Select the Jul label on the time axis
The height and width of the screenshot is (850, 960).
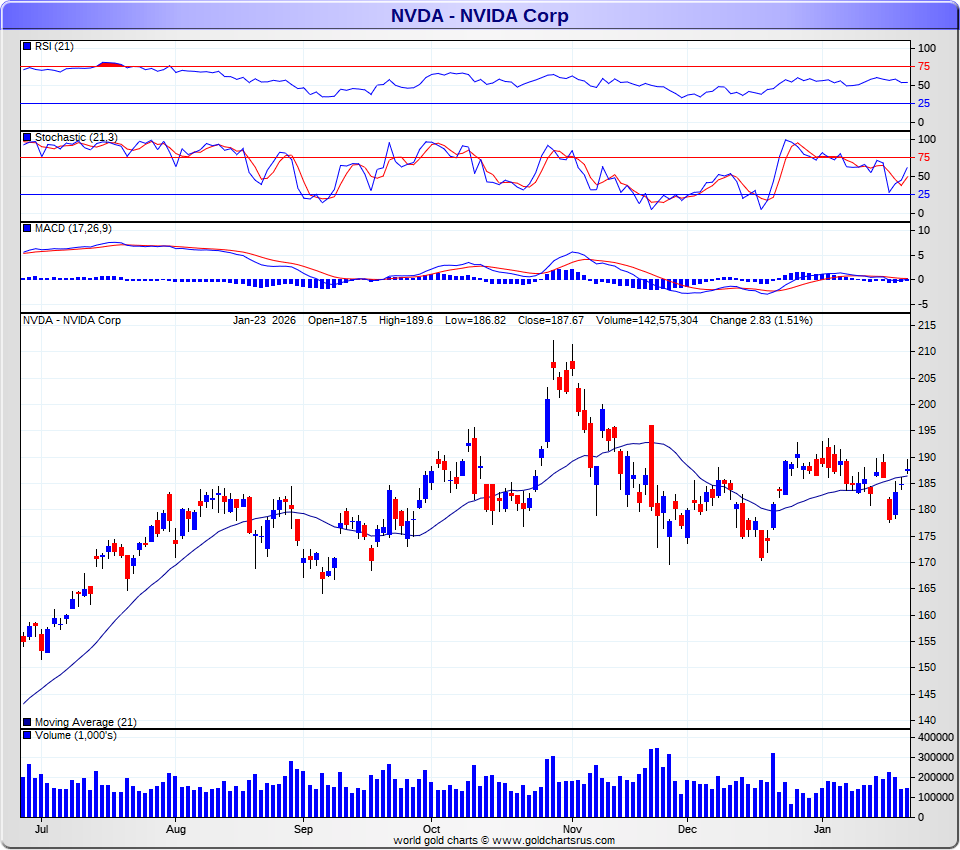coord(42,829)
